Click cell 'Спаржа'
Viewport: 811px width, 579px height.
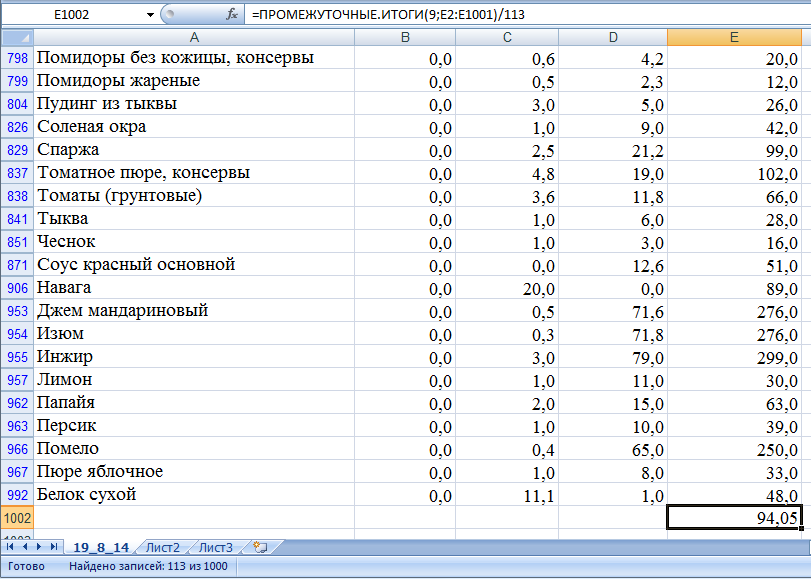(194, 150)
